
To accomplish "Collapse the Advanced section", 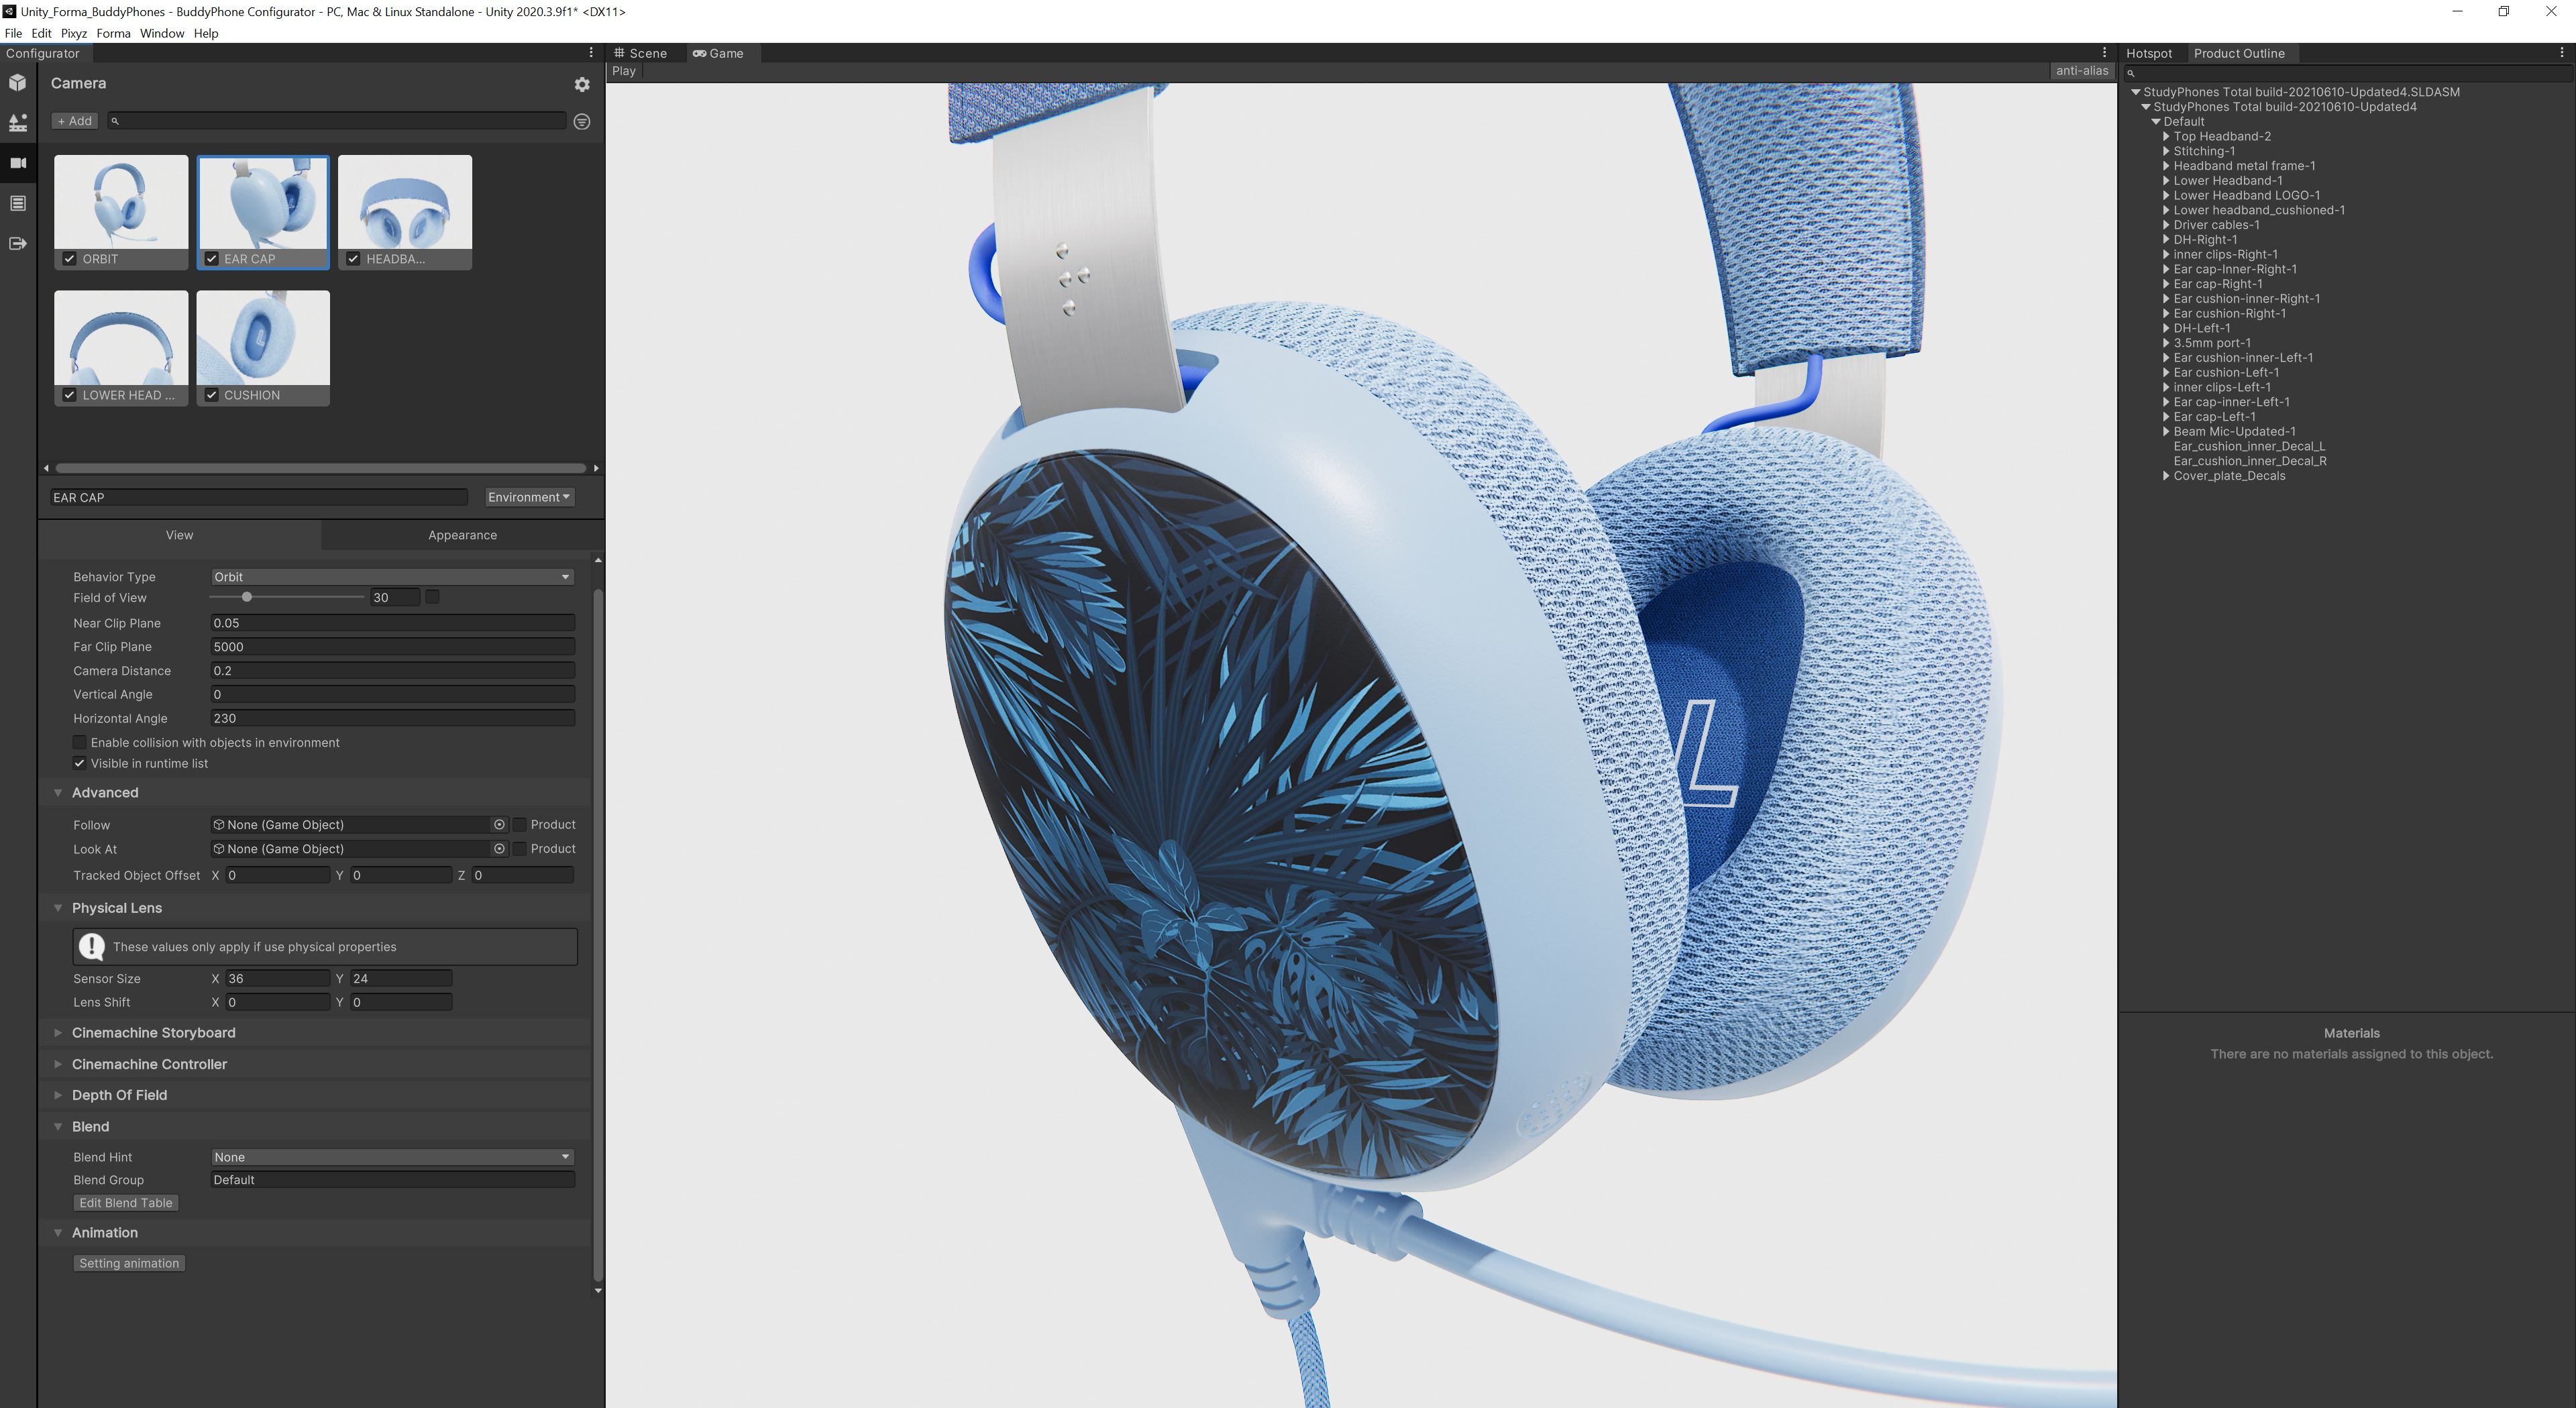I will pos(58,793).
